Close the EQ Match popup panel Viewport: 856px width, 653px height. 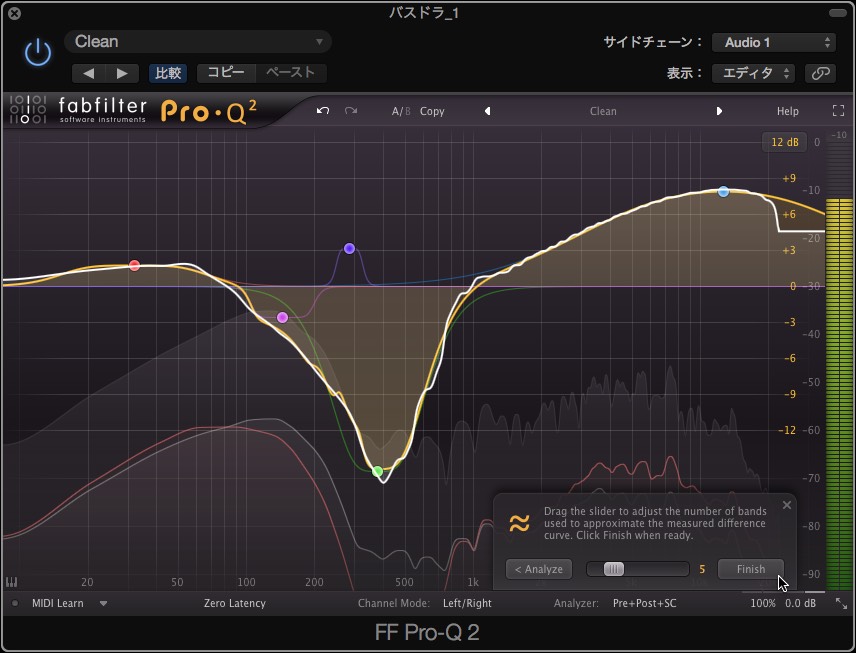787,505
